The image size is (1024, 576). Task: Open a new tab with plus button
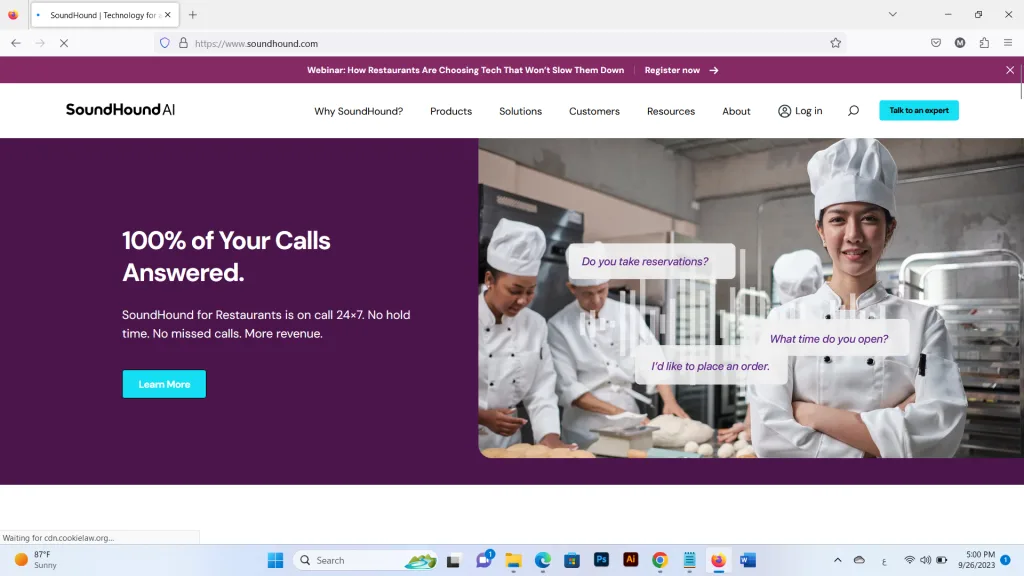(193, 14)
